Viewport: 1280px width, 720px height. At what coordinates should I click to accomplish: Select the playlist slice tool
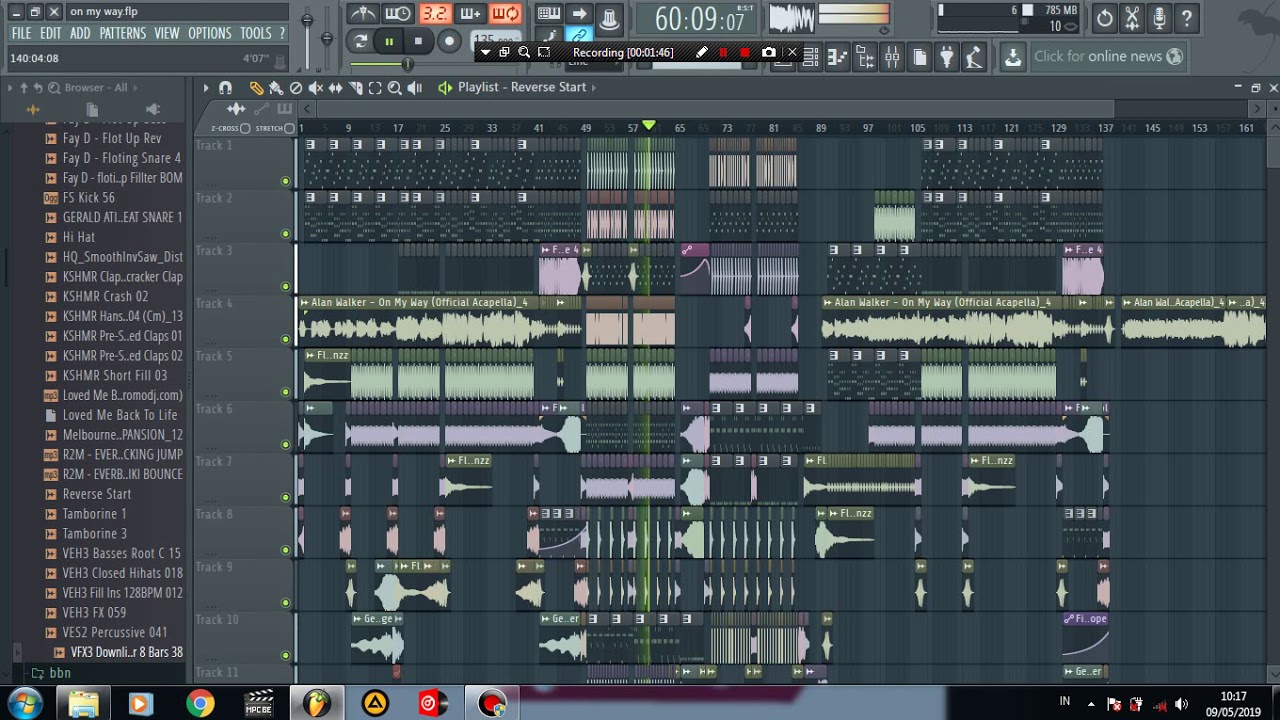[x=355, y=88]
